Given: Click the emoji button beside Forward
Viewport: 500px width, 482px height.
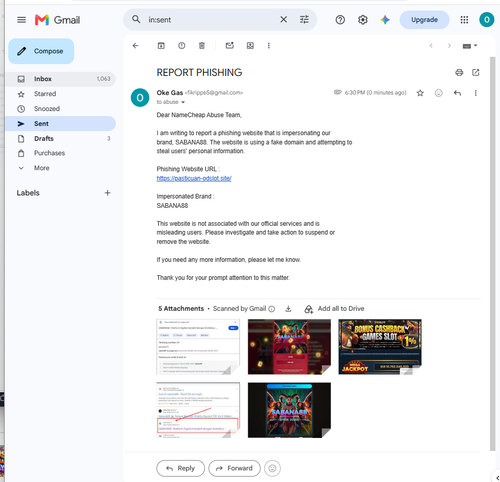Looking at the screenshot, I should [272, 468].
